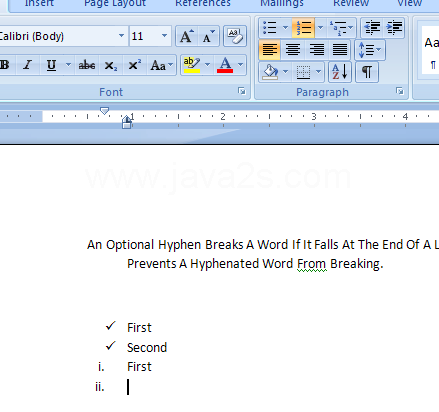
Task: Open the font color dropdown arrow
Action: point(240,65)
